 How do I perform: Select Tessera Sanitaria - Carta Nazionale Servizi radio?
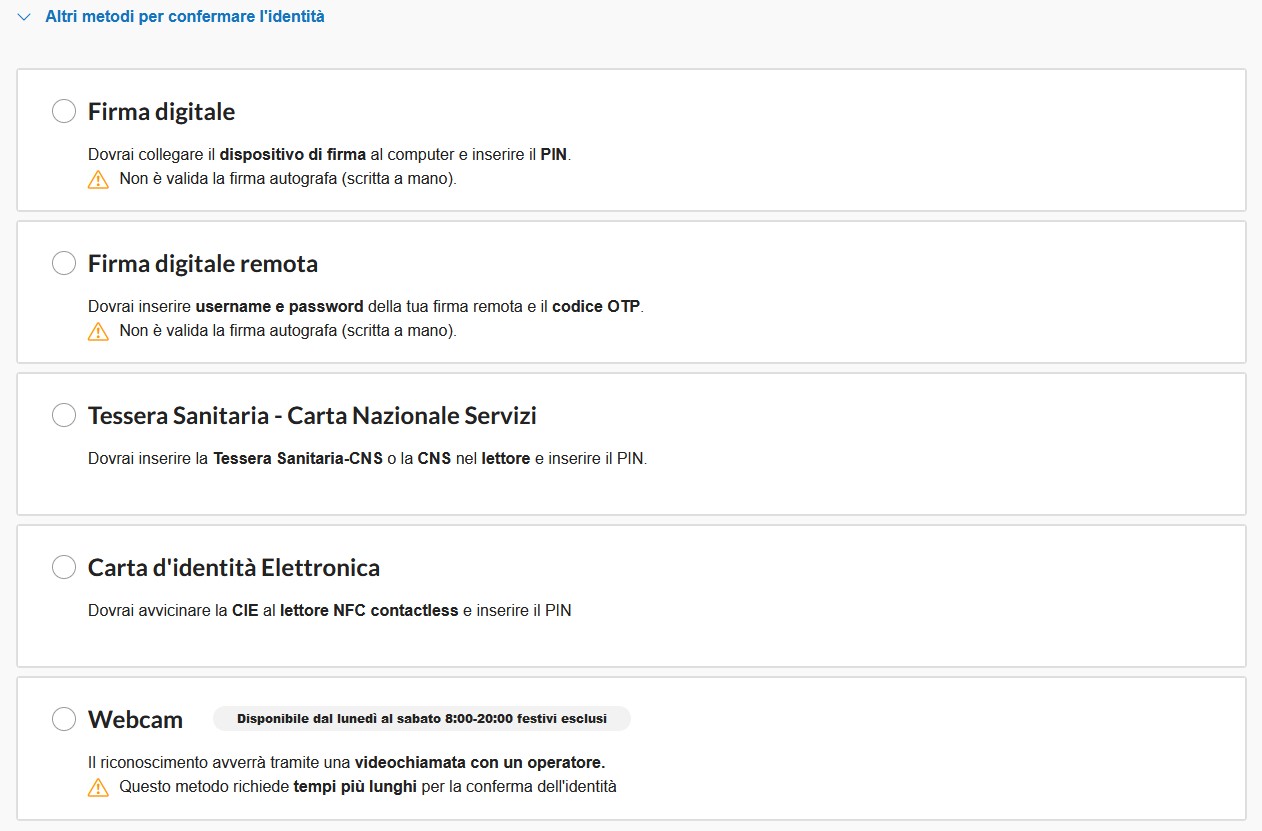(64, 415)
